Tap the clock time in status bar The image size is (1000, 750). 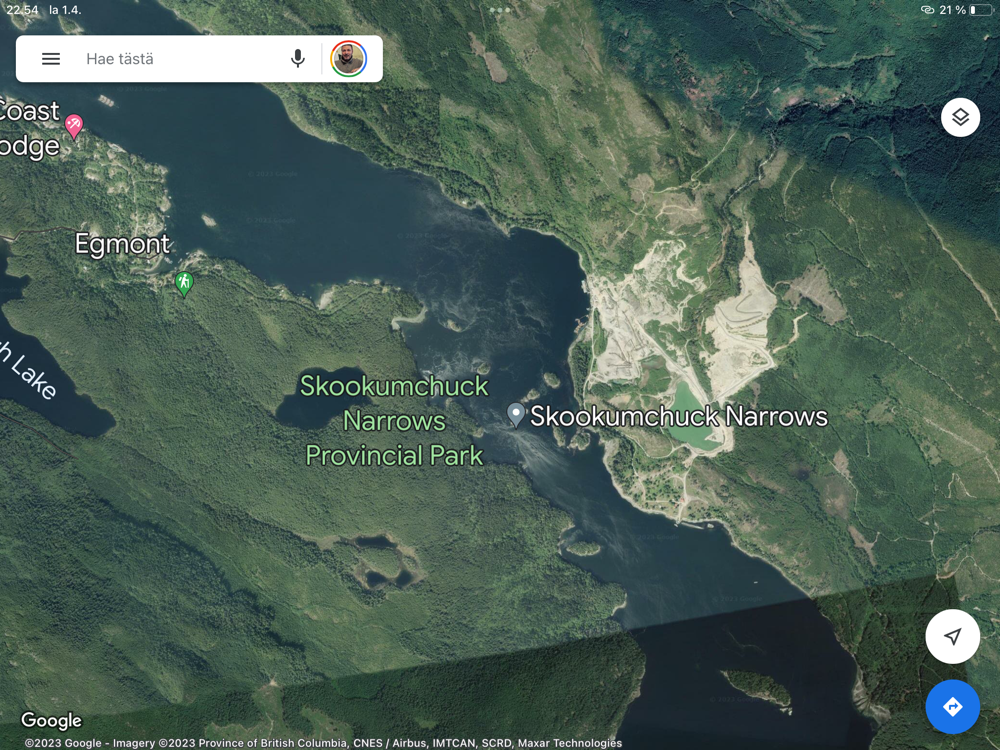tap(22, 10)
